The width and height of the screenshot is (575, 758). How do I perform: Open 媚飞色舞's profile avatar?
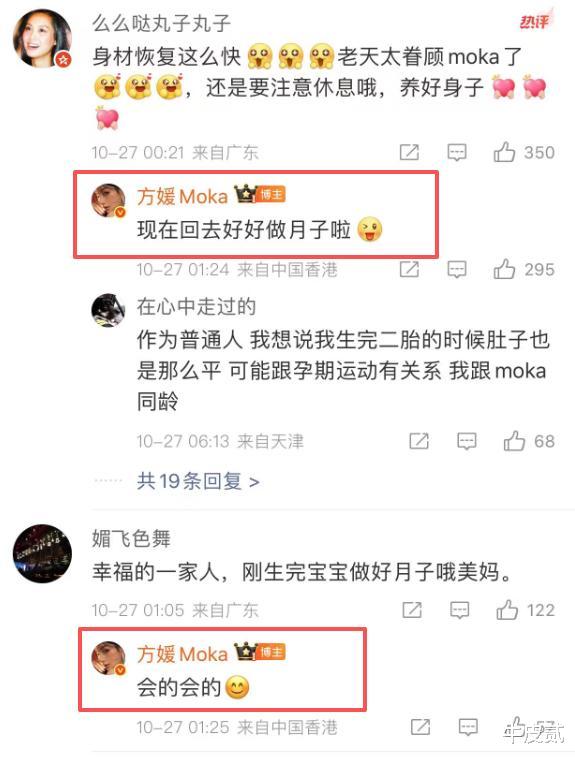(42, 554)
